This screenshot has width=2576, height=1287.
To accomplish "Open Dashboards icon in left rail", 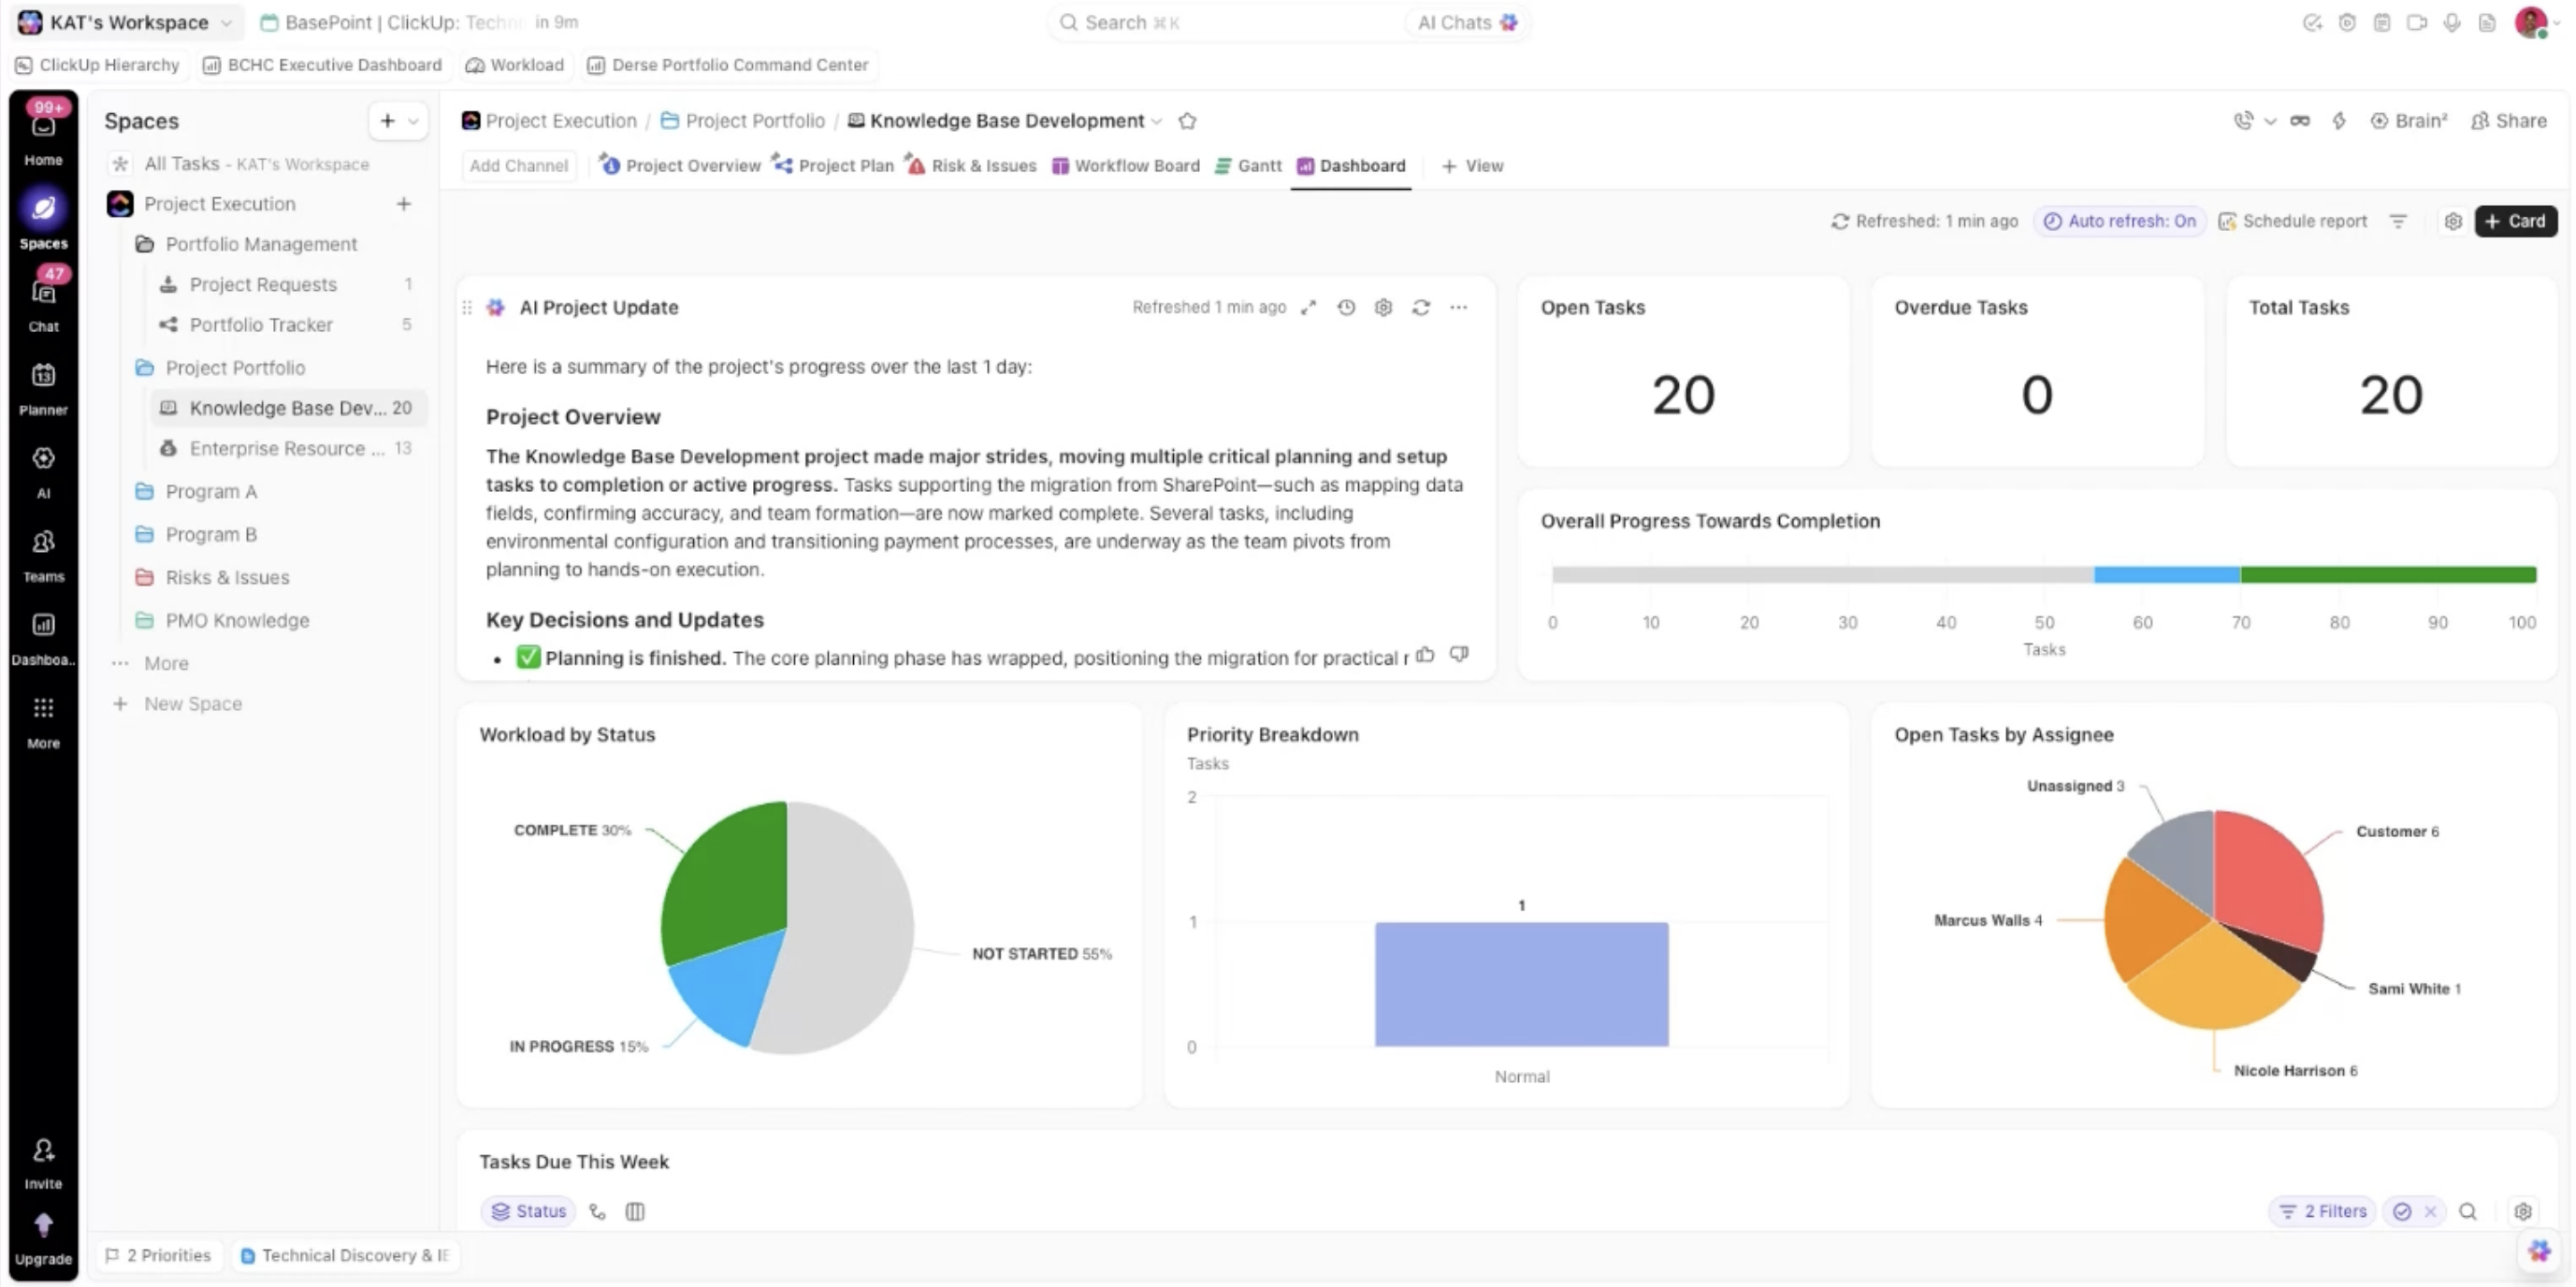I will pos(43,626).
